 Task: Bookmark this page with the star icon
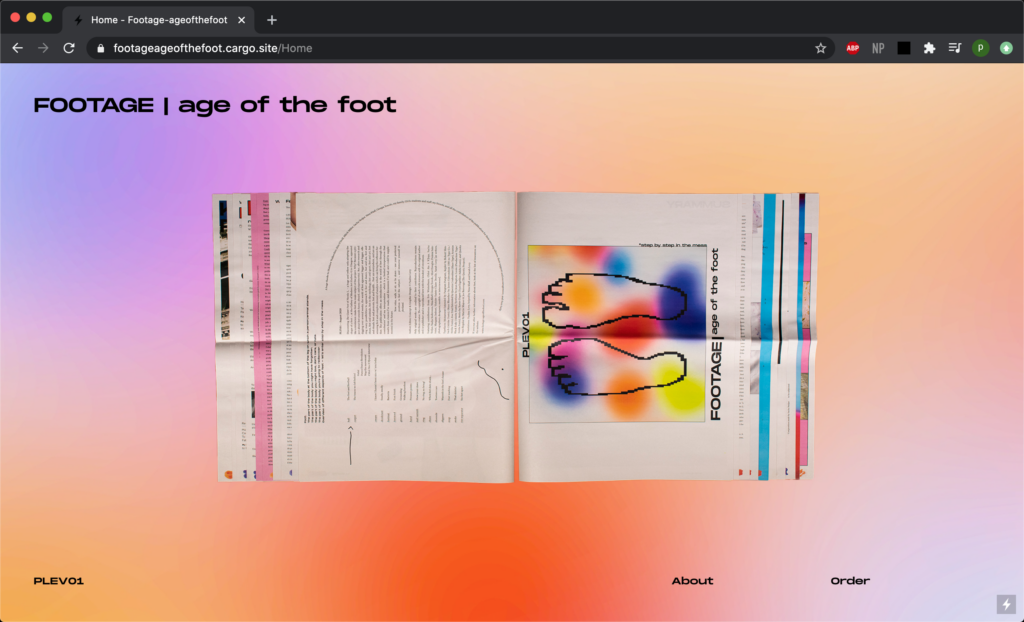820,48
